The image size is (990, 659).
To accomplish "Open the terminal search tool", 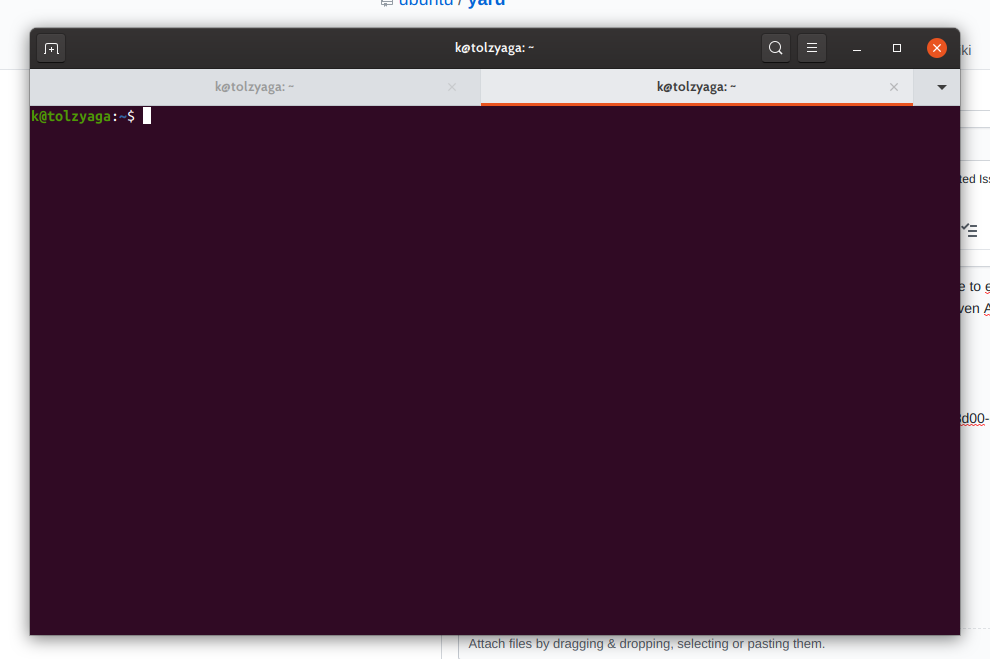I will [775, 48].
